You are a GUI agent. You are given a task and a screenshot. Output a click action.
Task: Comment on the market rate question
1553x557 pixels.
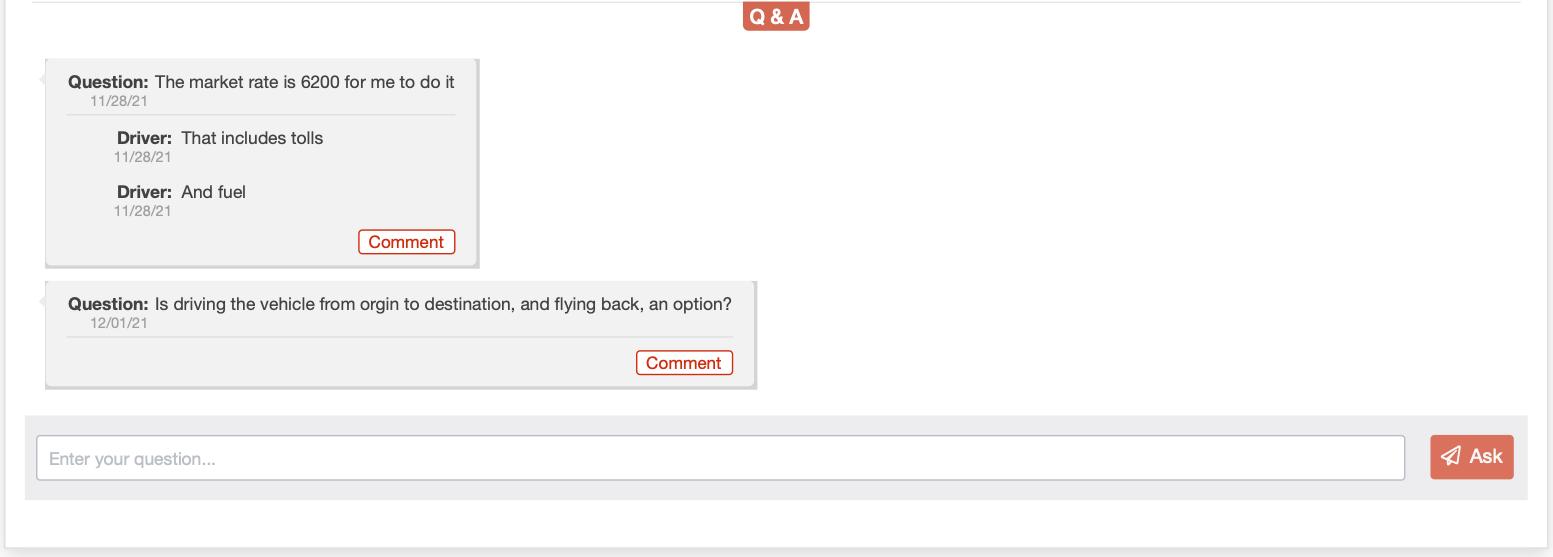(x=406, y=242)
